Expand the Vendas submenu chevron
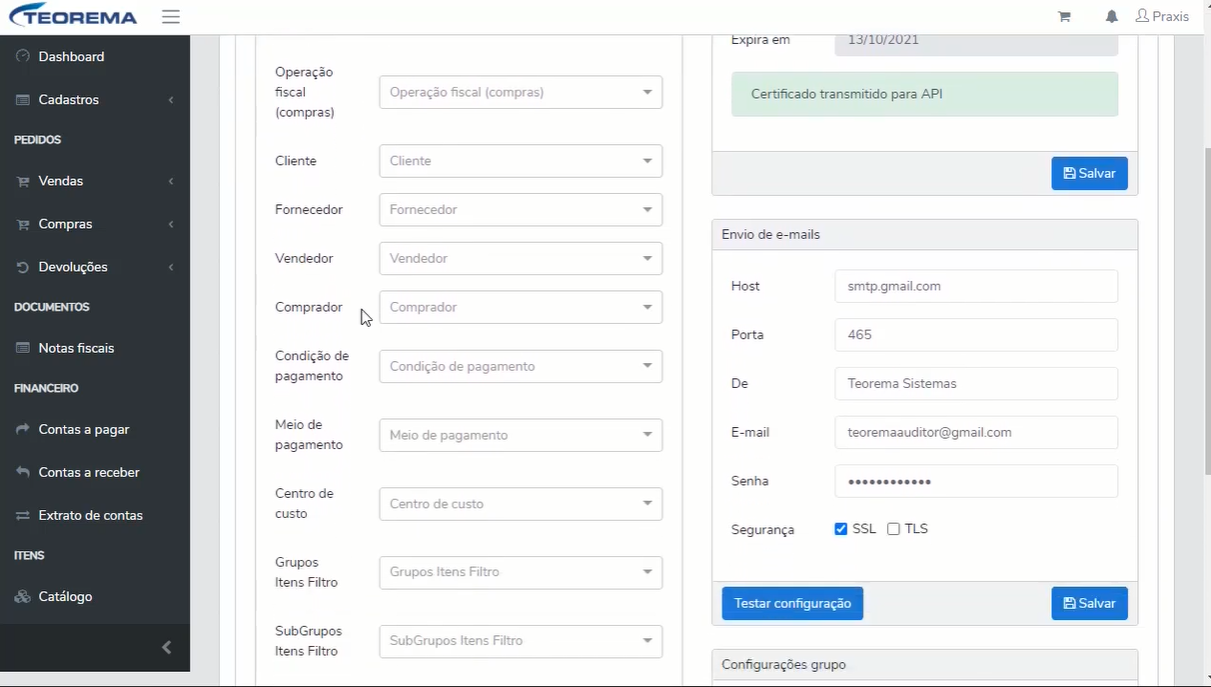The height and width of the screenshot is (687, 1211). tap(171, 182)
